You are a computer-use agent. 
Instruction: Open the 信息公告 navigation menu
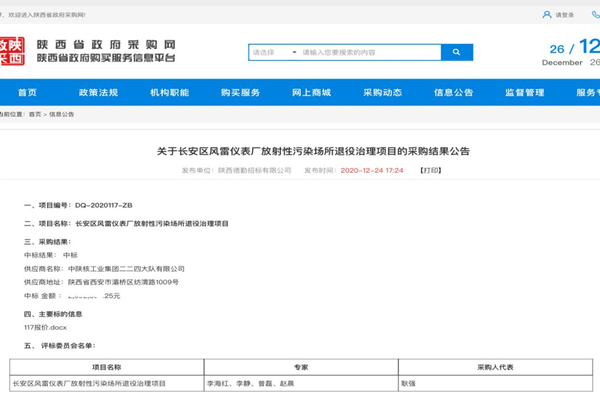click(x=453, y=92)
